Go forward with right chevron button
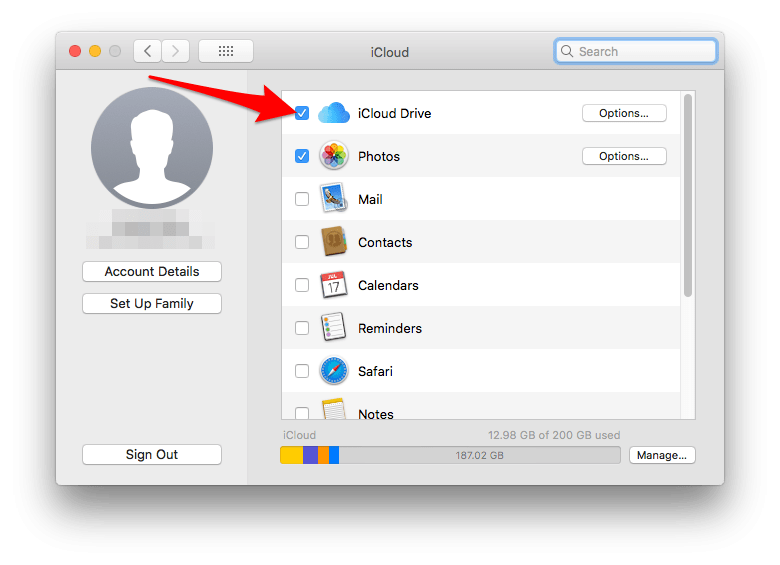The image size is (780, 565). [x=176, y=51]
